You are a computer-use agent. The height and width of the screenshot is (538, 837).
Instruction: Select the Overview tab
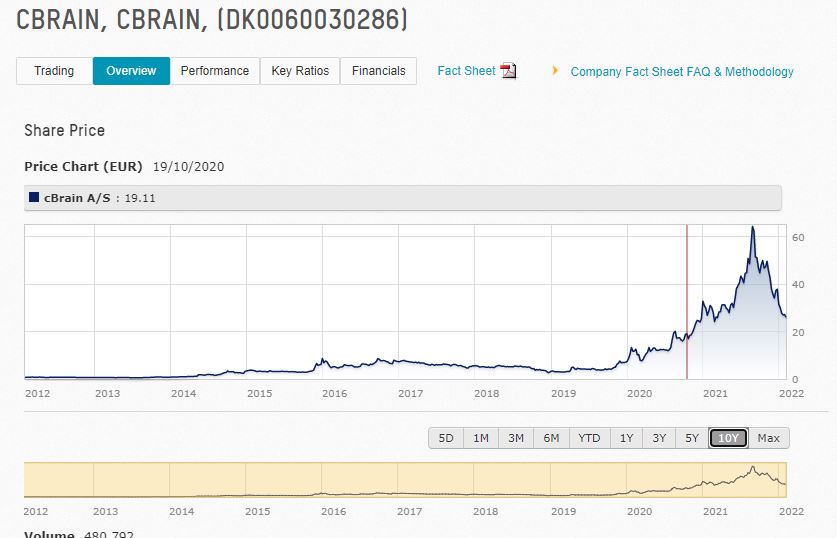(x=131, y=71)
